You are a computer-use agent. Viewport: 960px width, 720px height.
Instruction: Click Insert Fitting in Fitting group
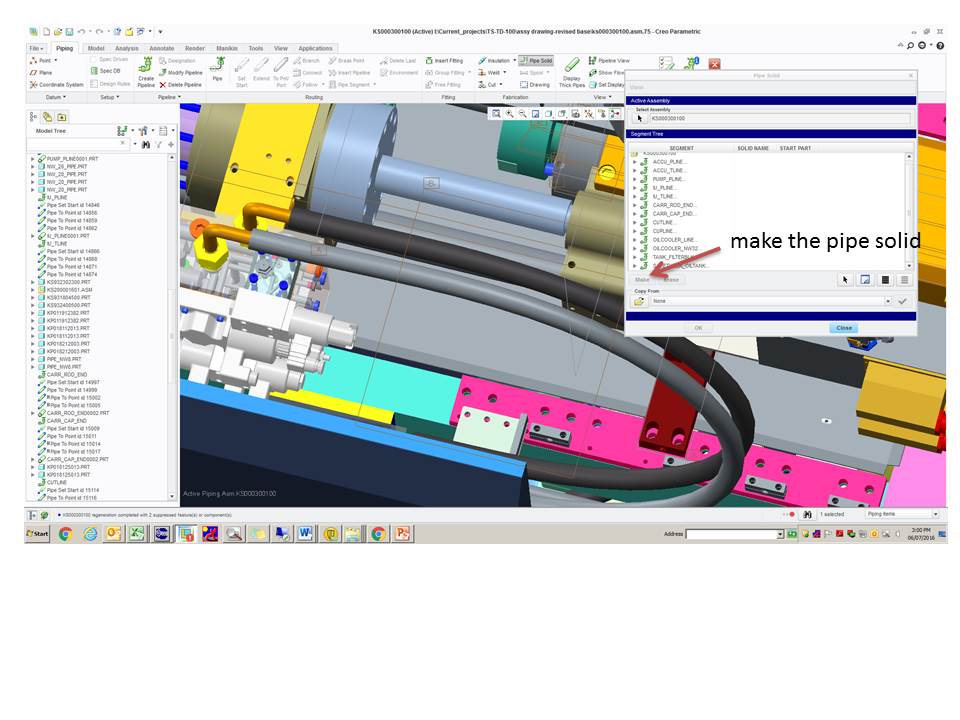point(444,61)
